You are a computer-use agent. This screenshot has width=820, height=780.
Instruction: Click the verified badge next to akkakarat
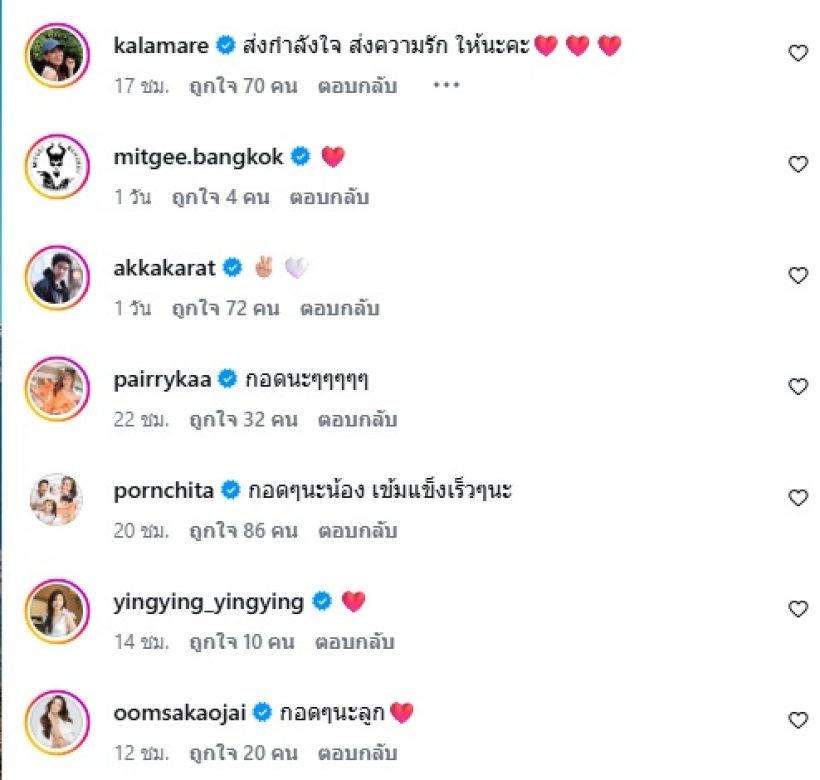click(x=232, y=267)
